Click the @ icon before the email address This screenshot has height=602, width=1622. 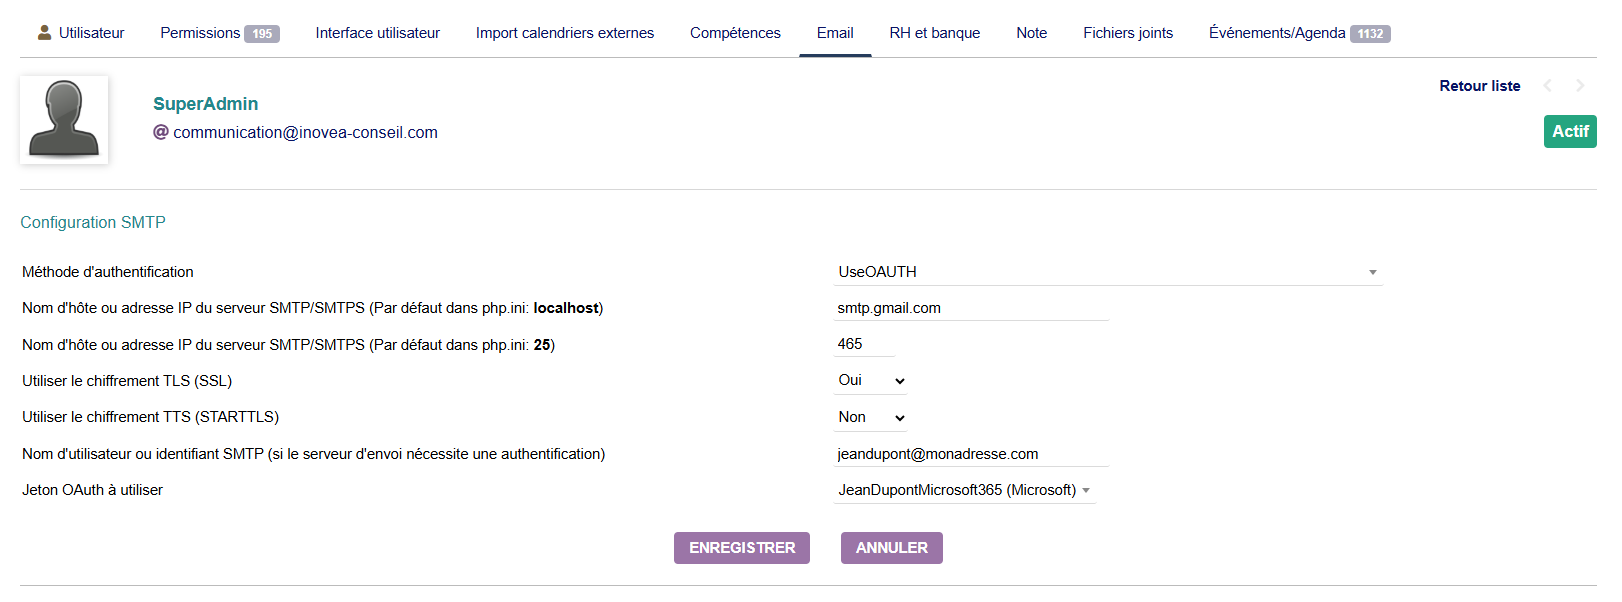[x=160, y=132]
